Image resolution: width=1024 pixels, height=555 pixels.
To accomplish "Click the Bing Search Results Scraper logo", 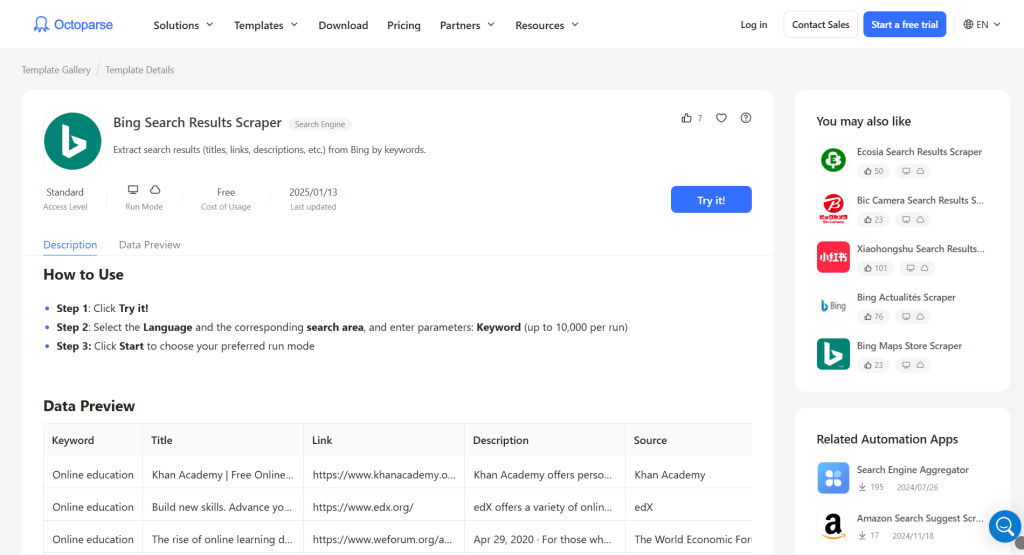I will tap(73, 141).
